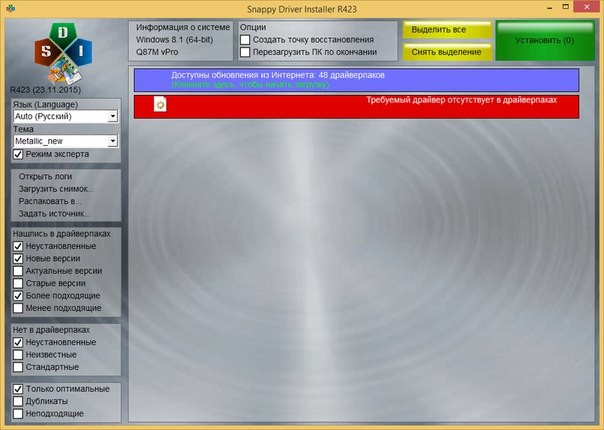
Task: Enable Старые версии filter
Action: (18, 283)
